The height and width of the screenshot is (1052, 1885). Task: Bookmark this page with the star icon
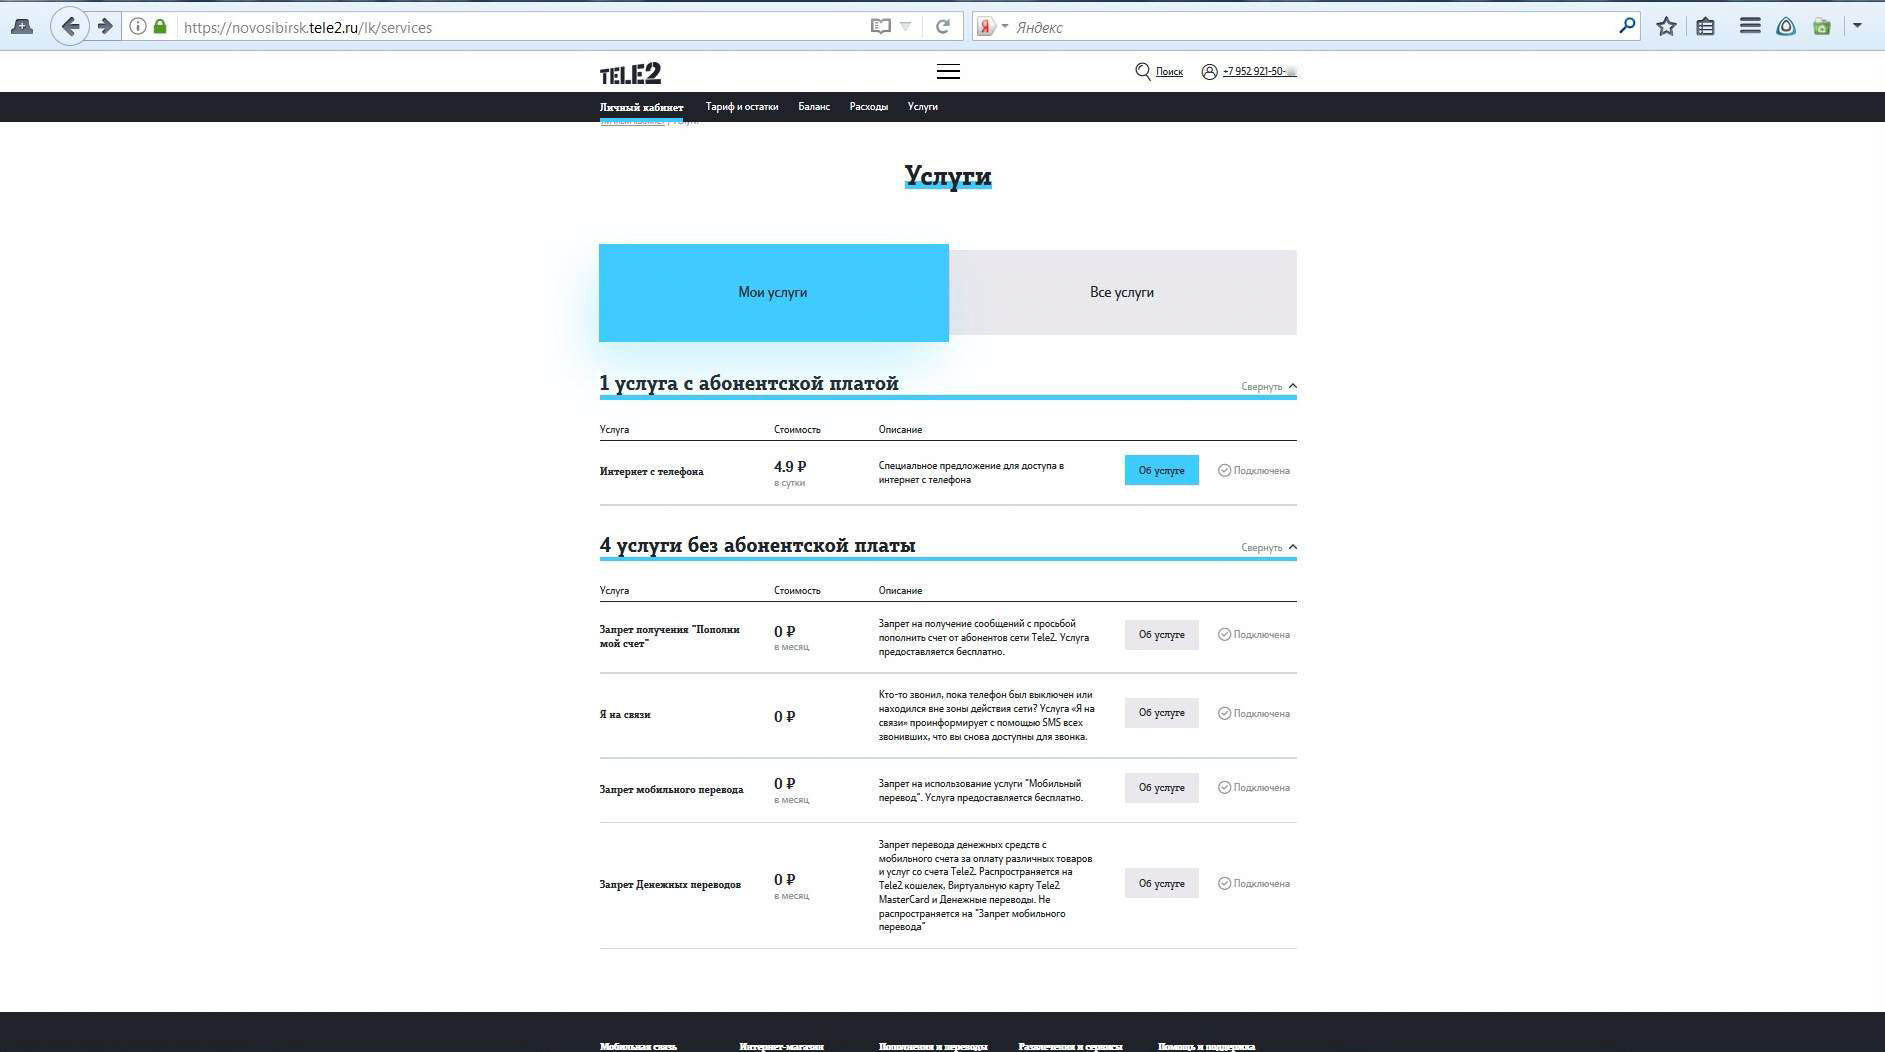[1666, 27]
